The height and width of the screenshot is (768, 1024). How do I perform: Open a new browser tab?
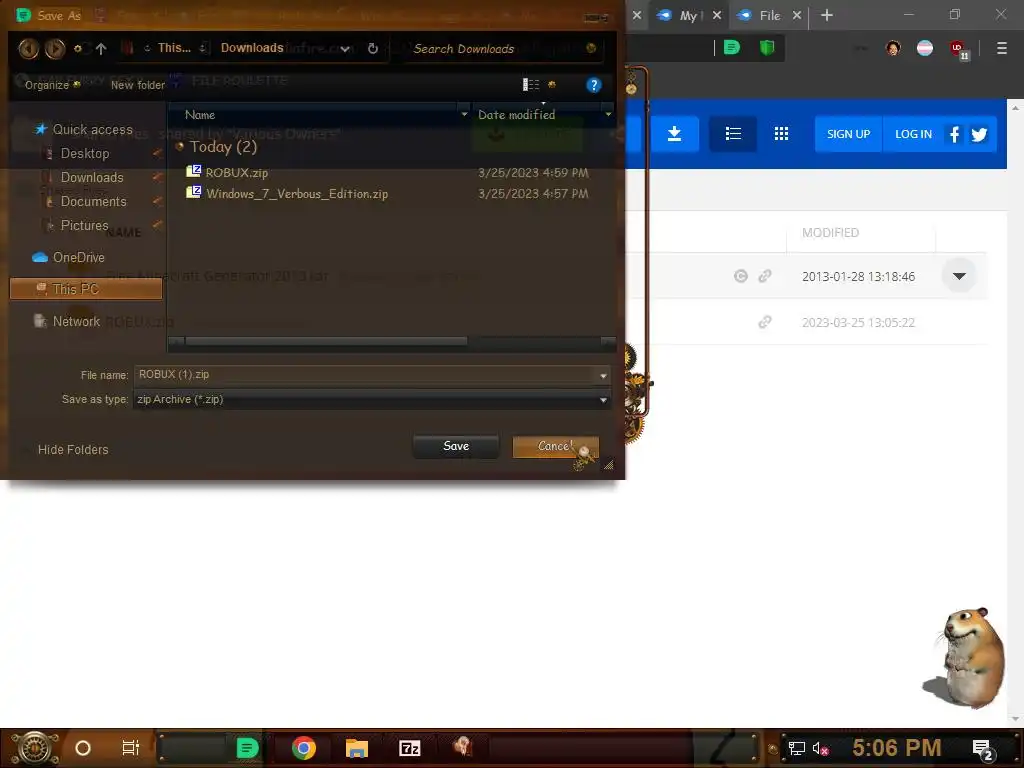coord(827,15)
